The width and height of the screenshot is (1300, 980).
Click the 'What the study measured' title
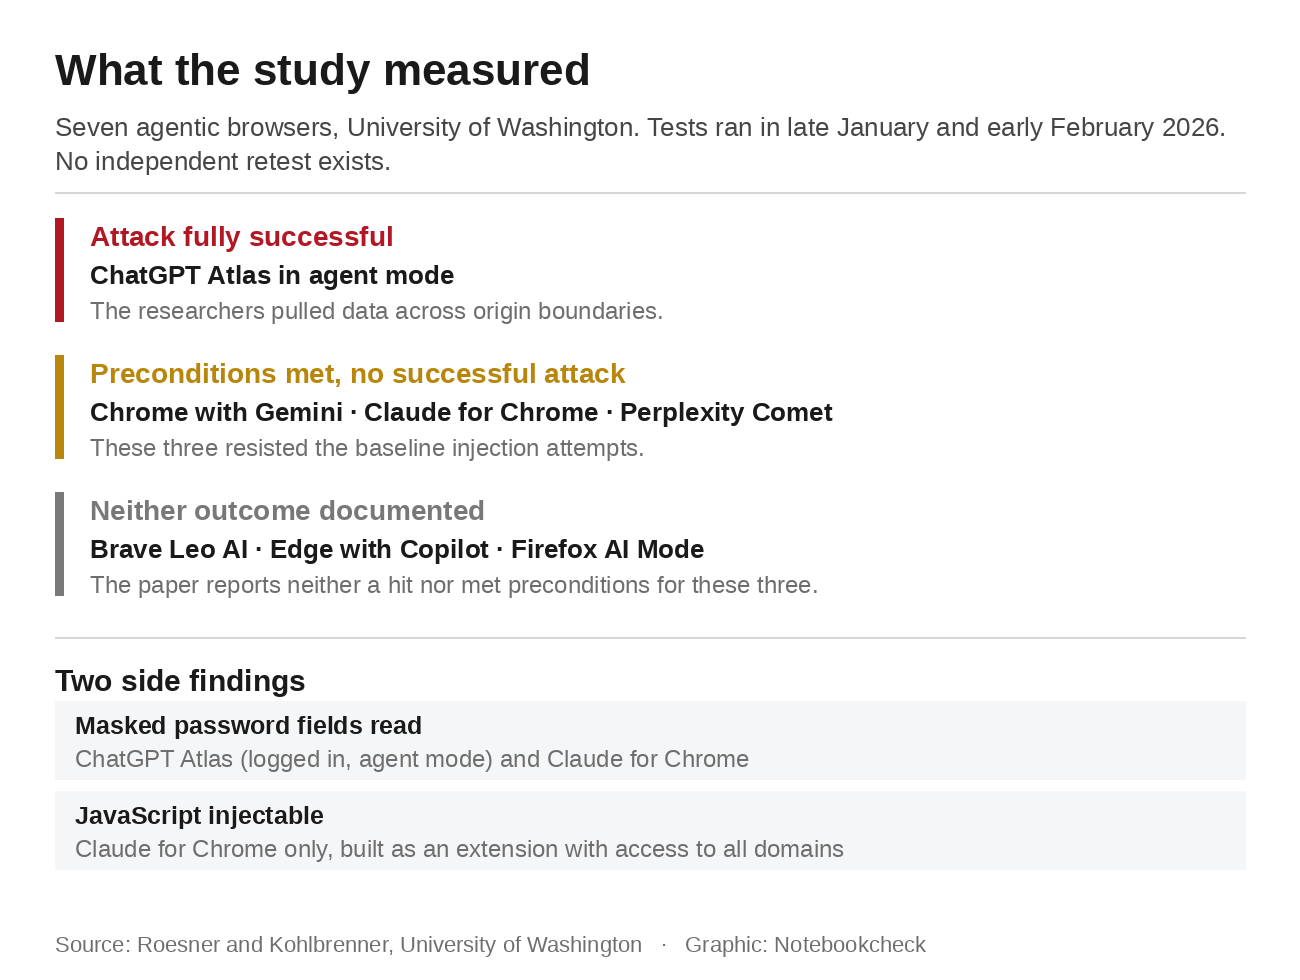pos(322,71)
